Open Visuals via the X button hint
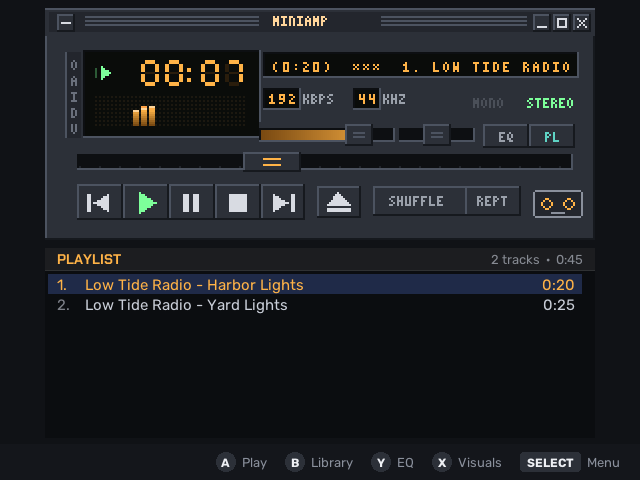640x480 pixels. click(x=467, y=462)
